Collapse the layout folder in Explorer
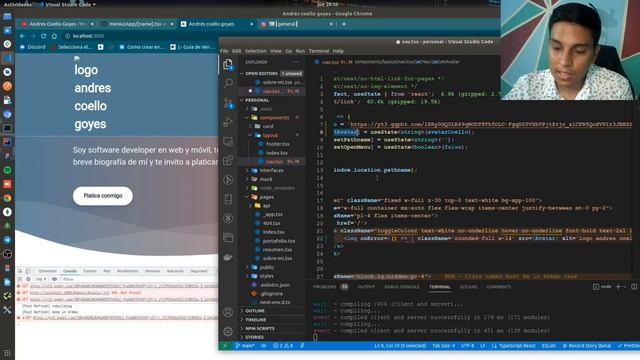640x360 pixels. pyautogui.click(x=270, y=135)
